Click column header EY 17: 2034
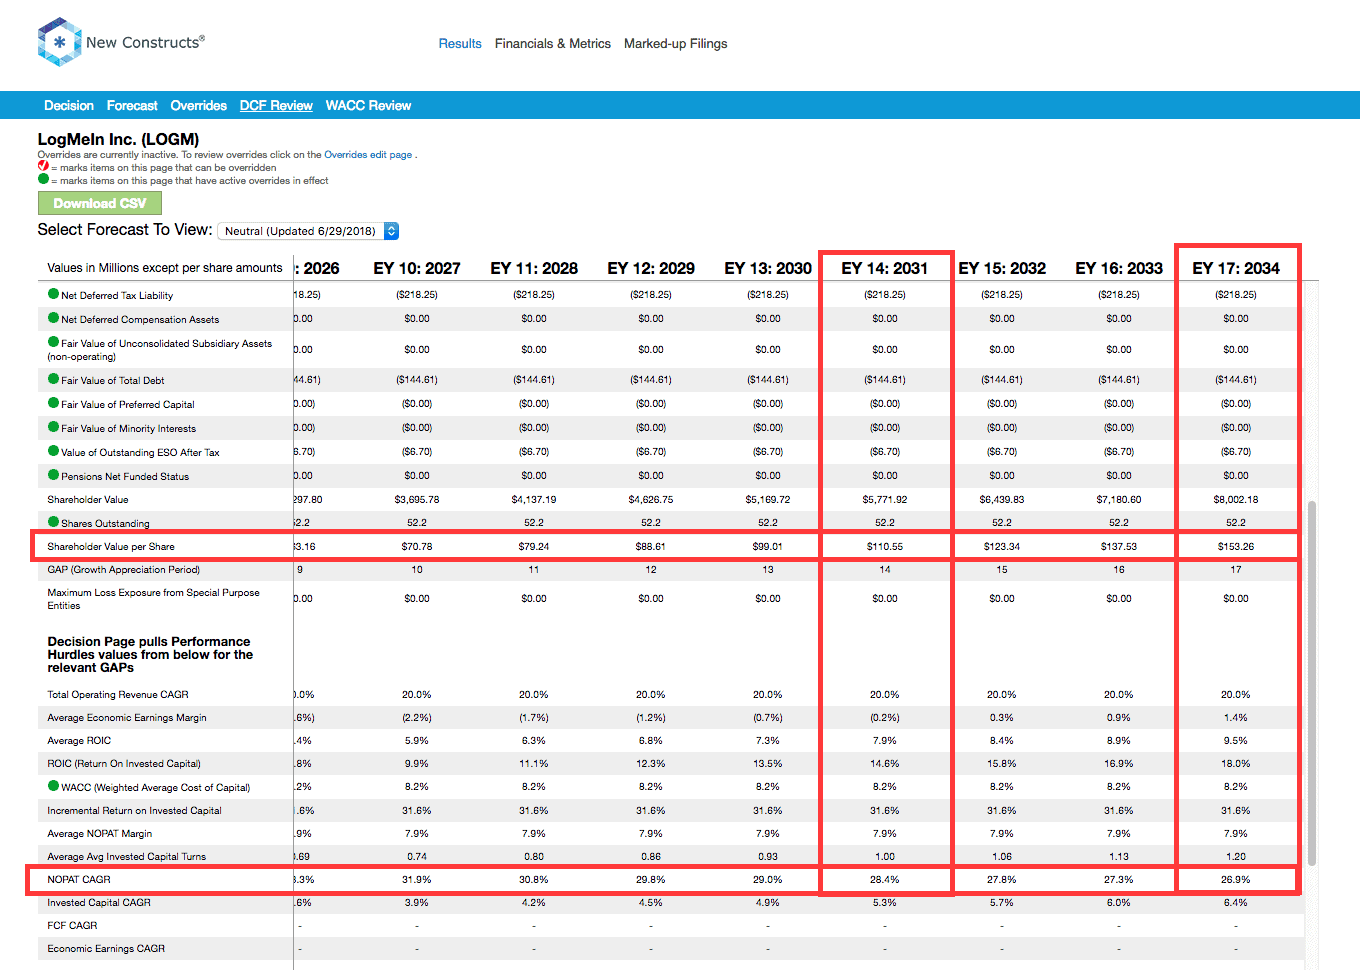The height and width of the screenshot is (970, 1360). [x=1236, y=268]
